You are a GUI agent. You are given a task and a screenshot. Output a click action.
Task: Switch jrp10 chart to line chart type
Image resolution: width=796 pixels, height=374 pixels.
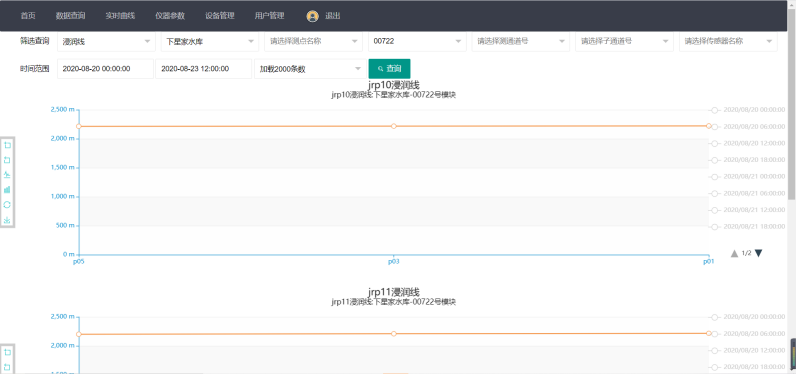pyautogui.click(x=7, y=175)
